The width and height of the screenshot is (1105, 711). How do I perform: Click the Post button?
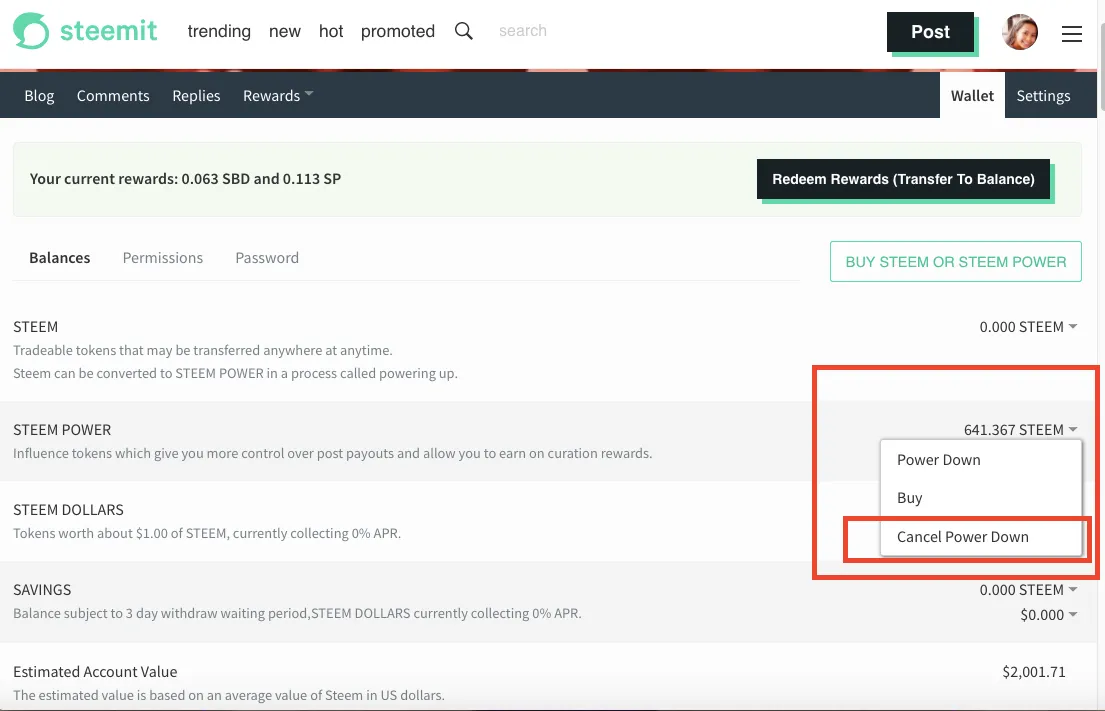(x=930, y=32)
